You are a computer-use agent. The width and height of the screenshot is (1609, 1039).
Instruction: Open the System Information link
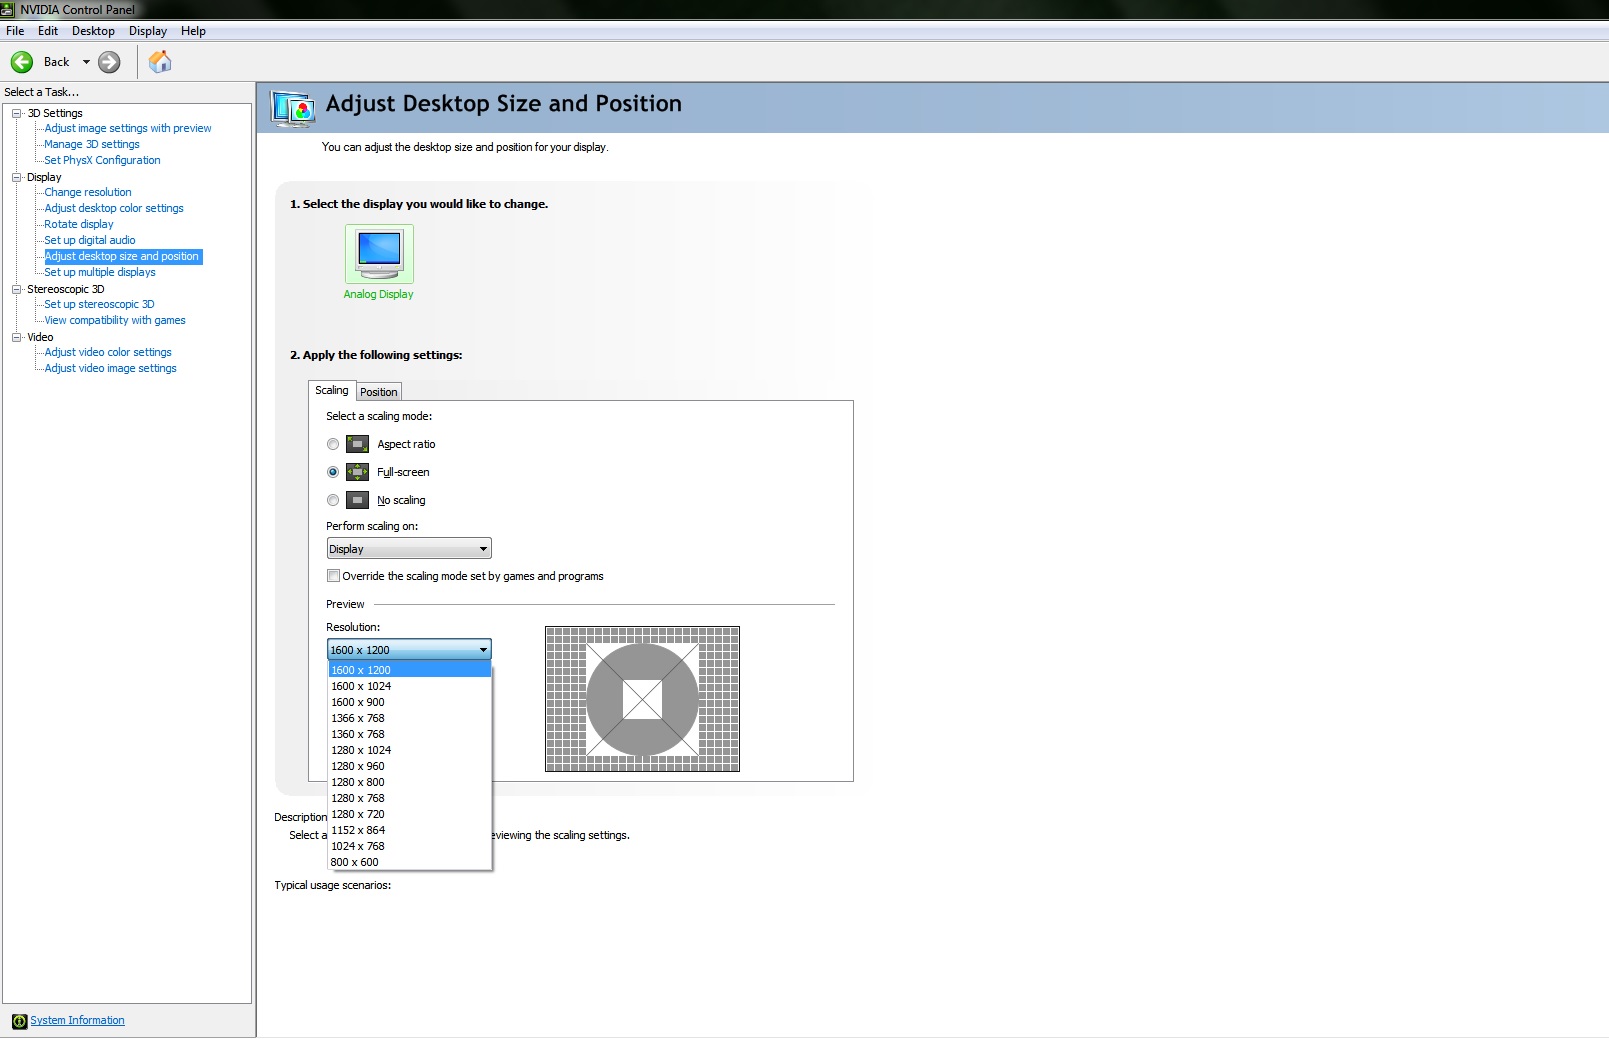pyautogui.click(x=77, y=1021)
